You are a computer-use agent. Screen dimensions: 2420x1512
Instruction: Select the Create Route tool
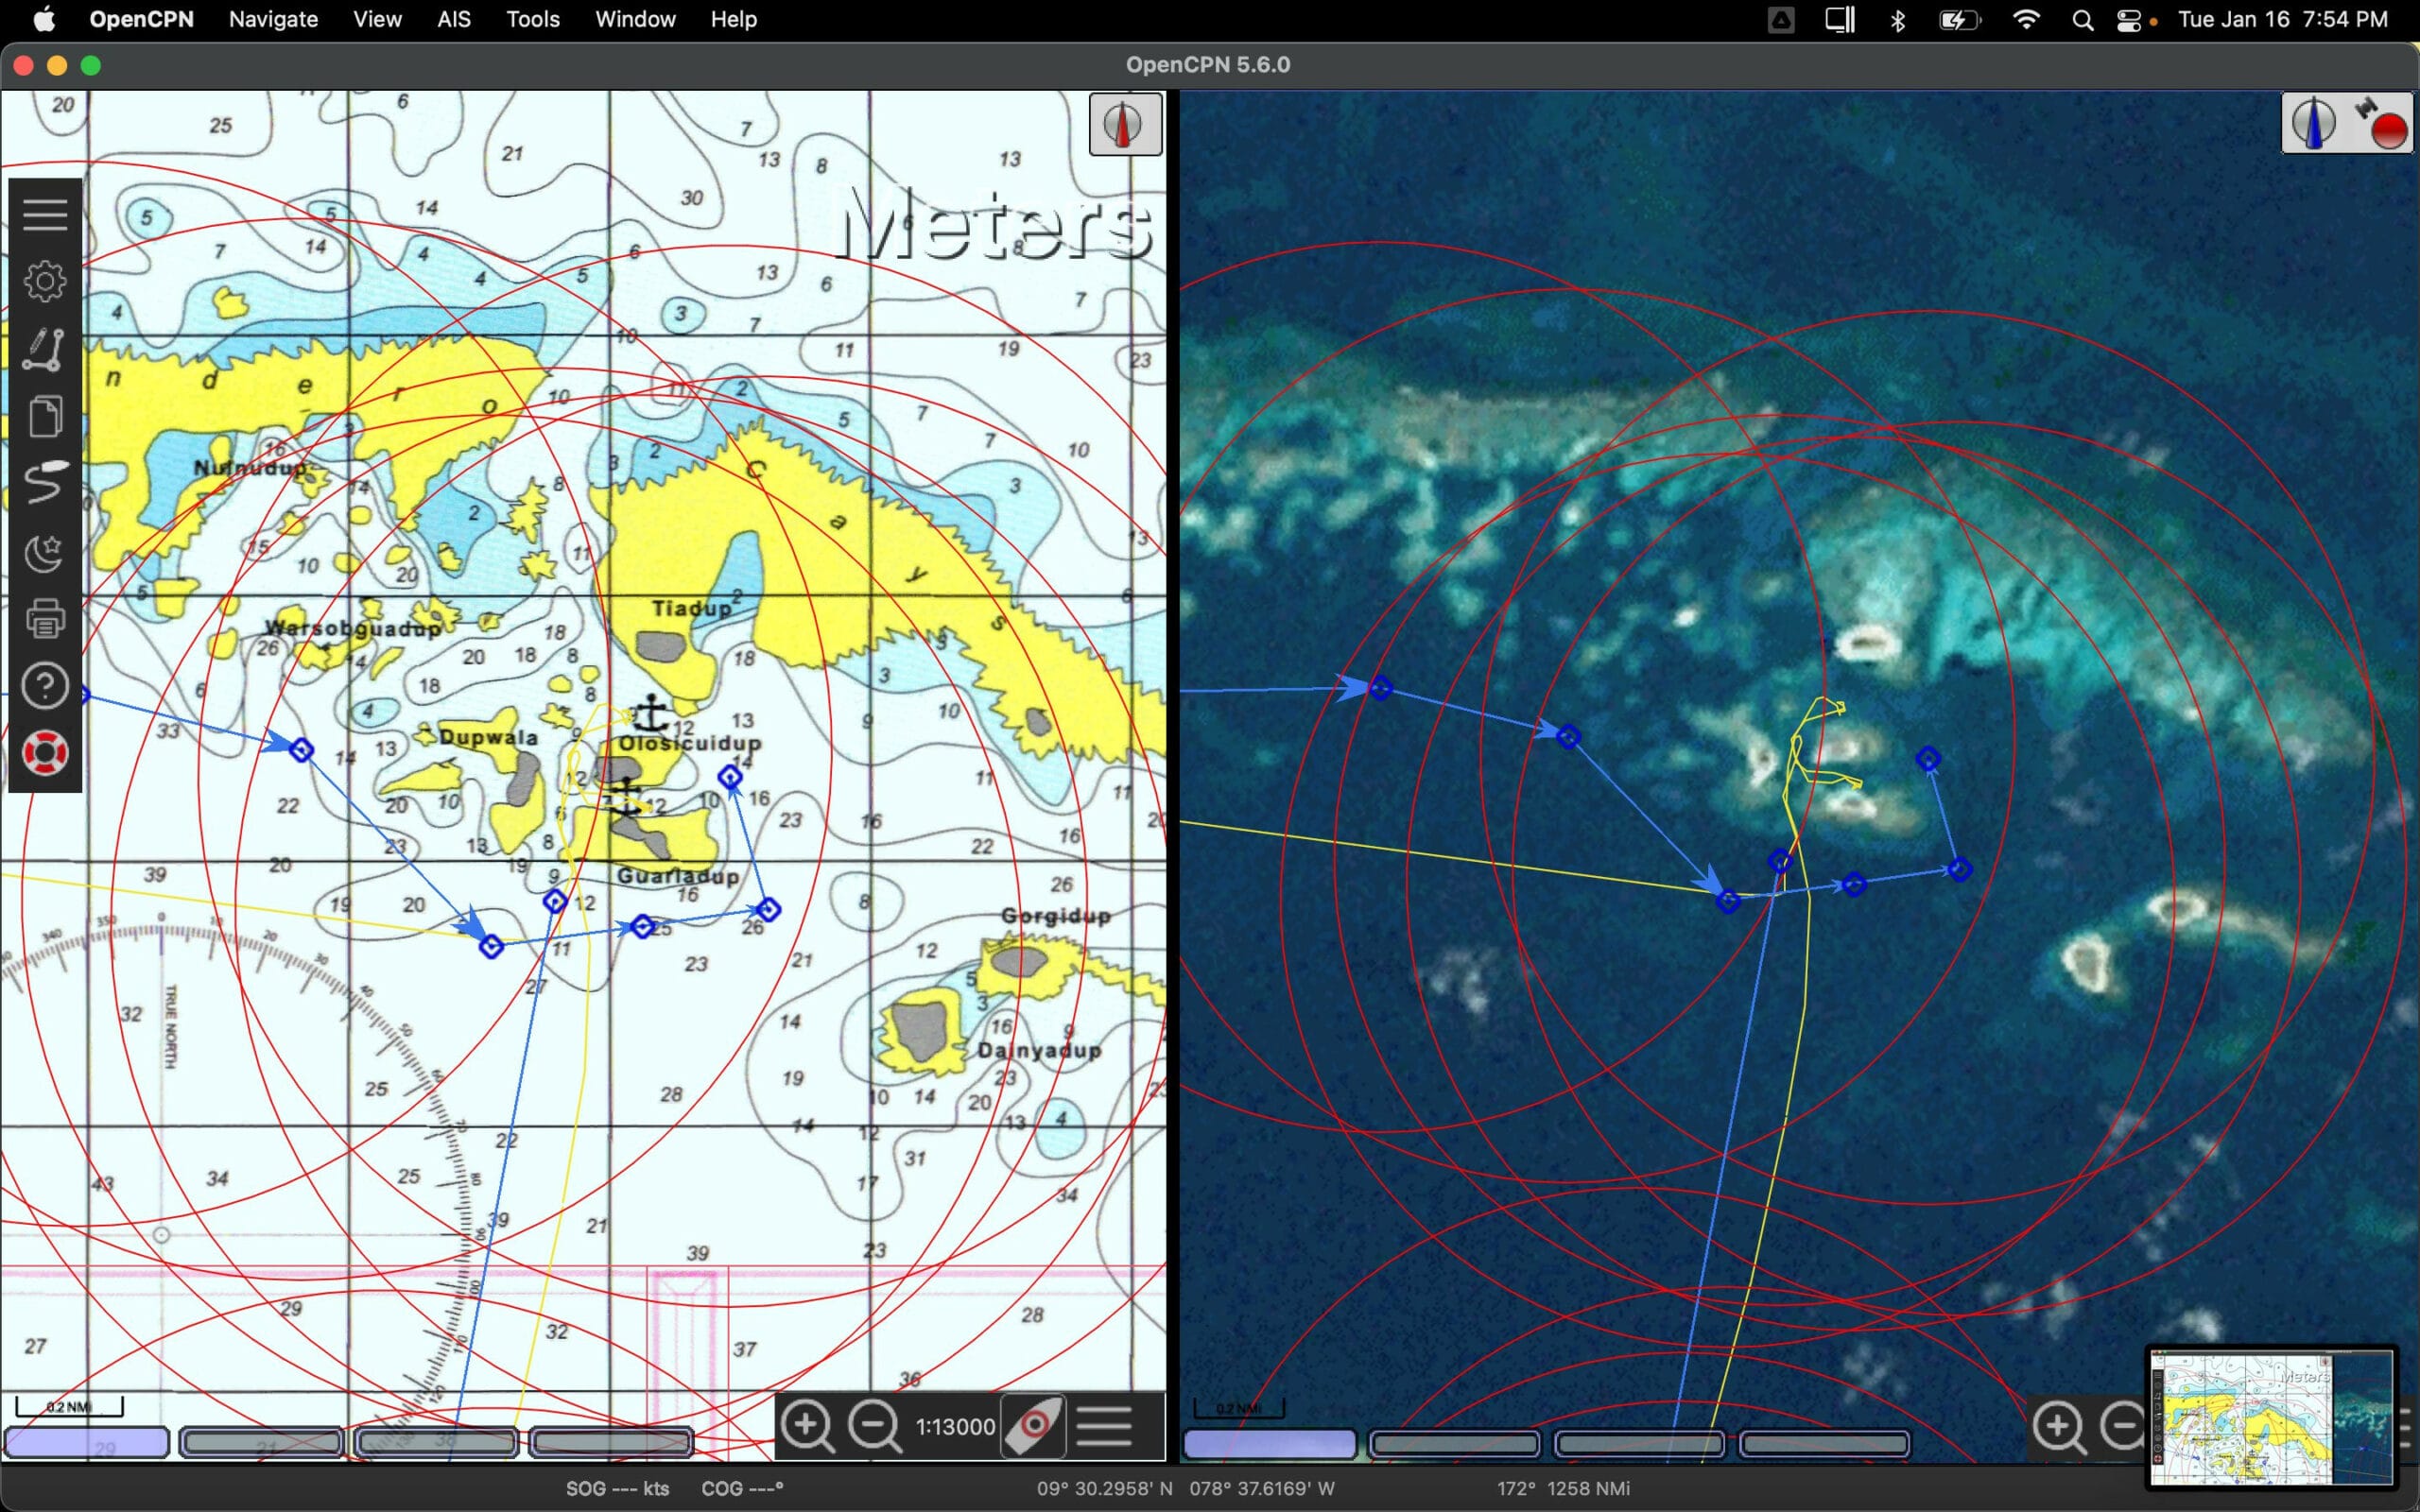(x=45, y=349)
